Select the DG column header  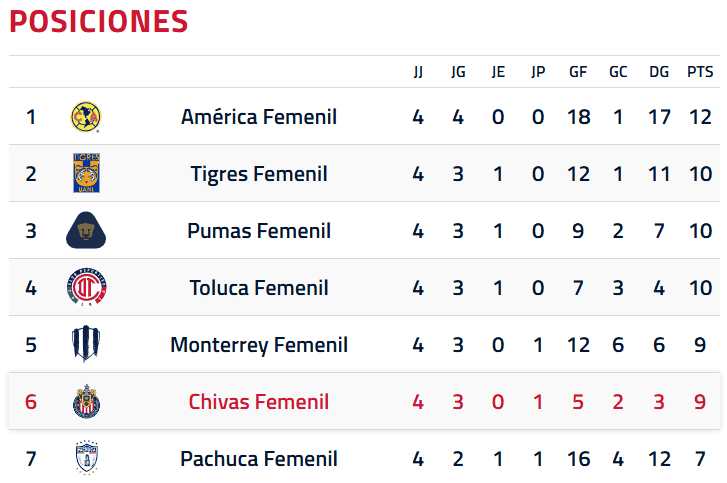click(x=659, y=72)
